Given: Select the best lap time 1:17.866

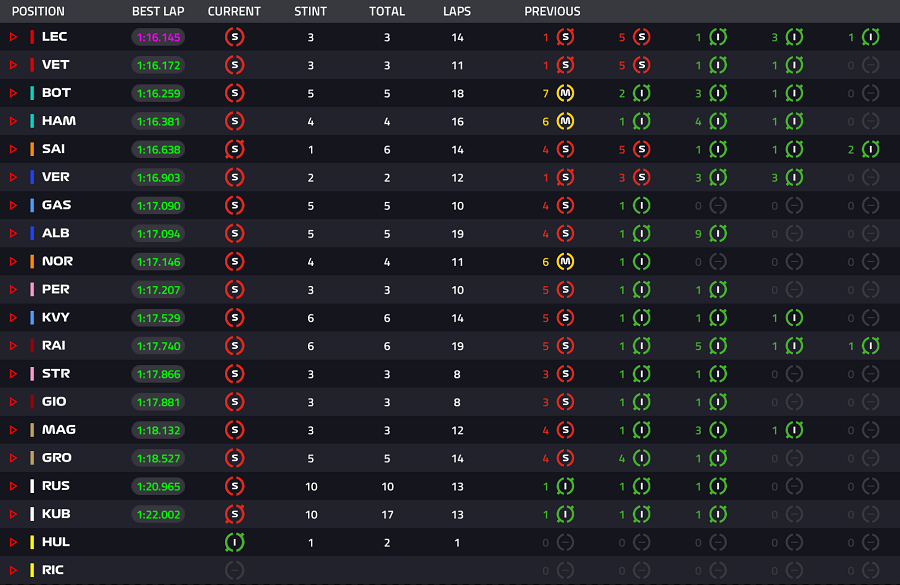Looking at the screenshot, I should tap(158, 374).
